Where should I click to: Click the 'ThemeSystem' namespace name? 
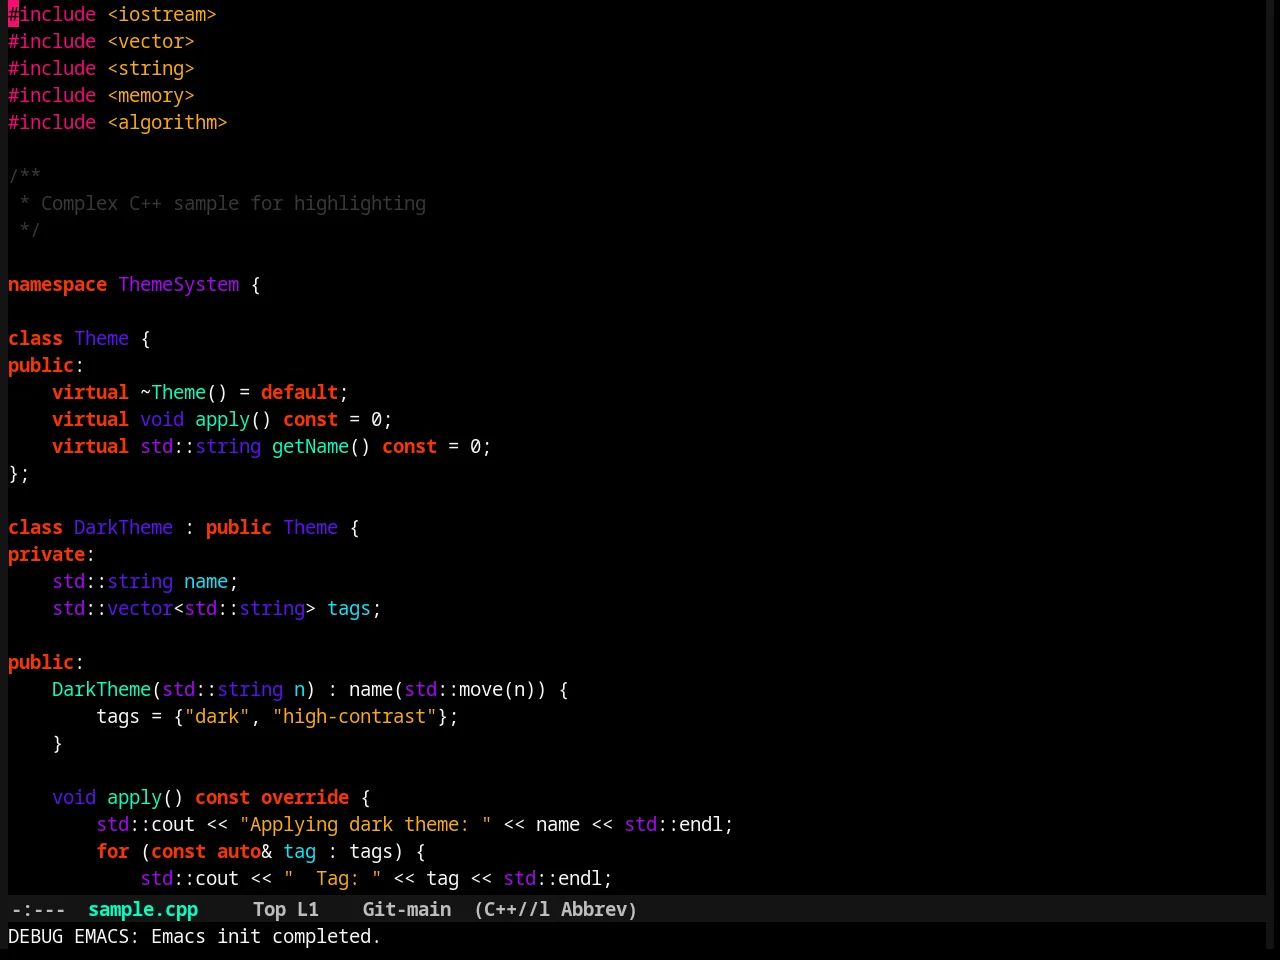tap(179, 284)
